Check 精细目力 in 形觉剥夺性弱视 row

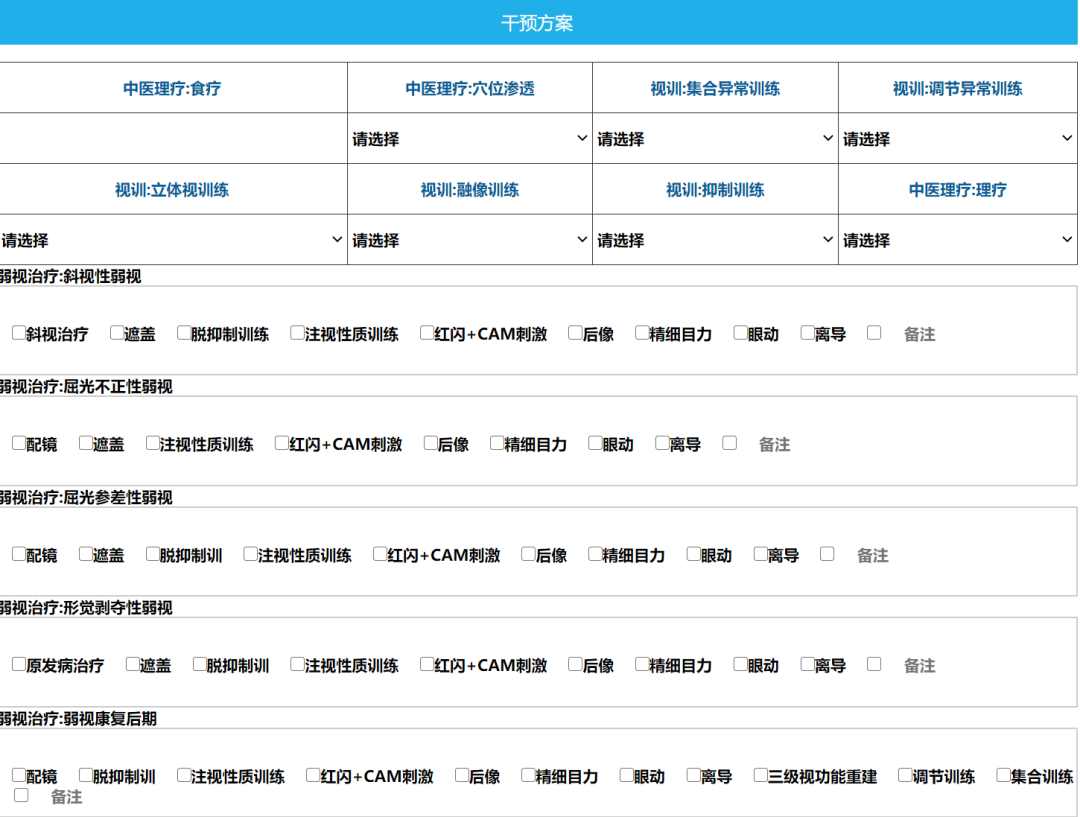(642, 664)
